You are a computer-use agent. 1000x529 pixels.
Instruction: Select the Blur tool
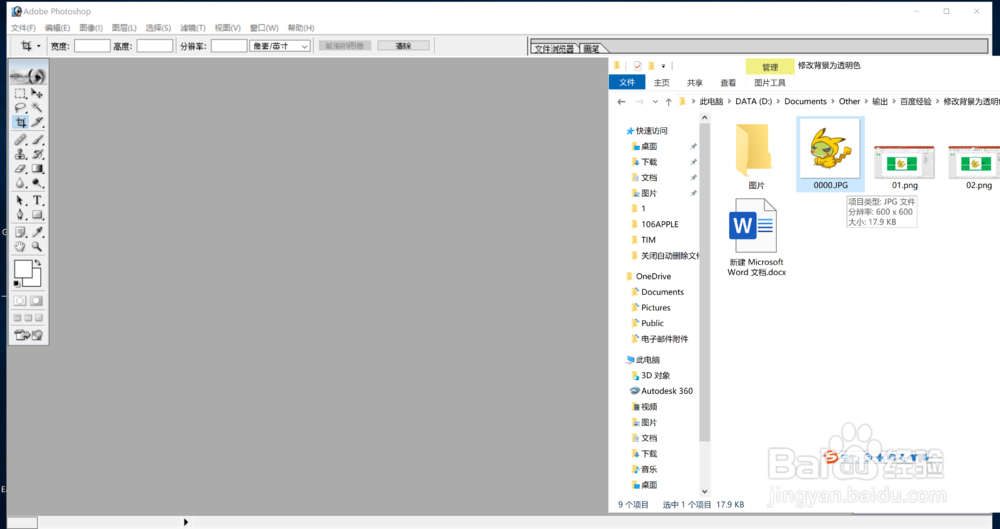pyautogui.click(x=20, y=183)
